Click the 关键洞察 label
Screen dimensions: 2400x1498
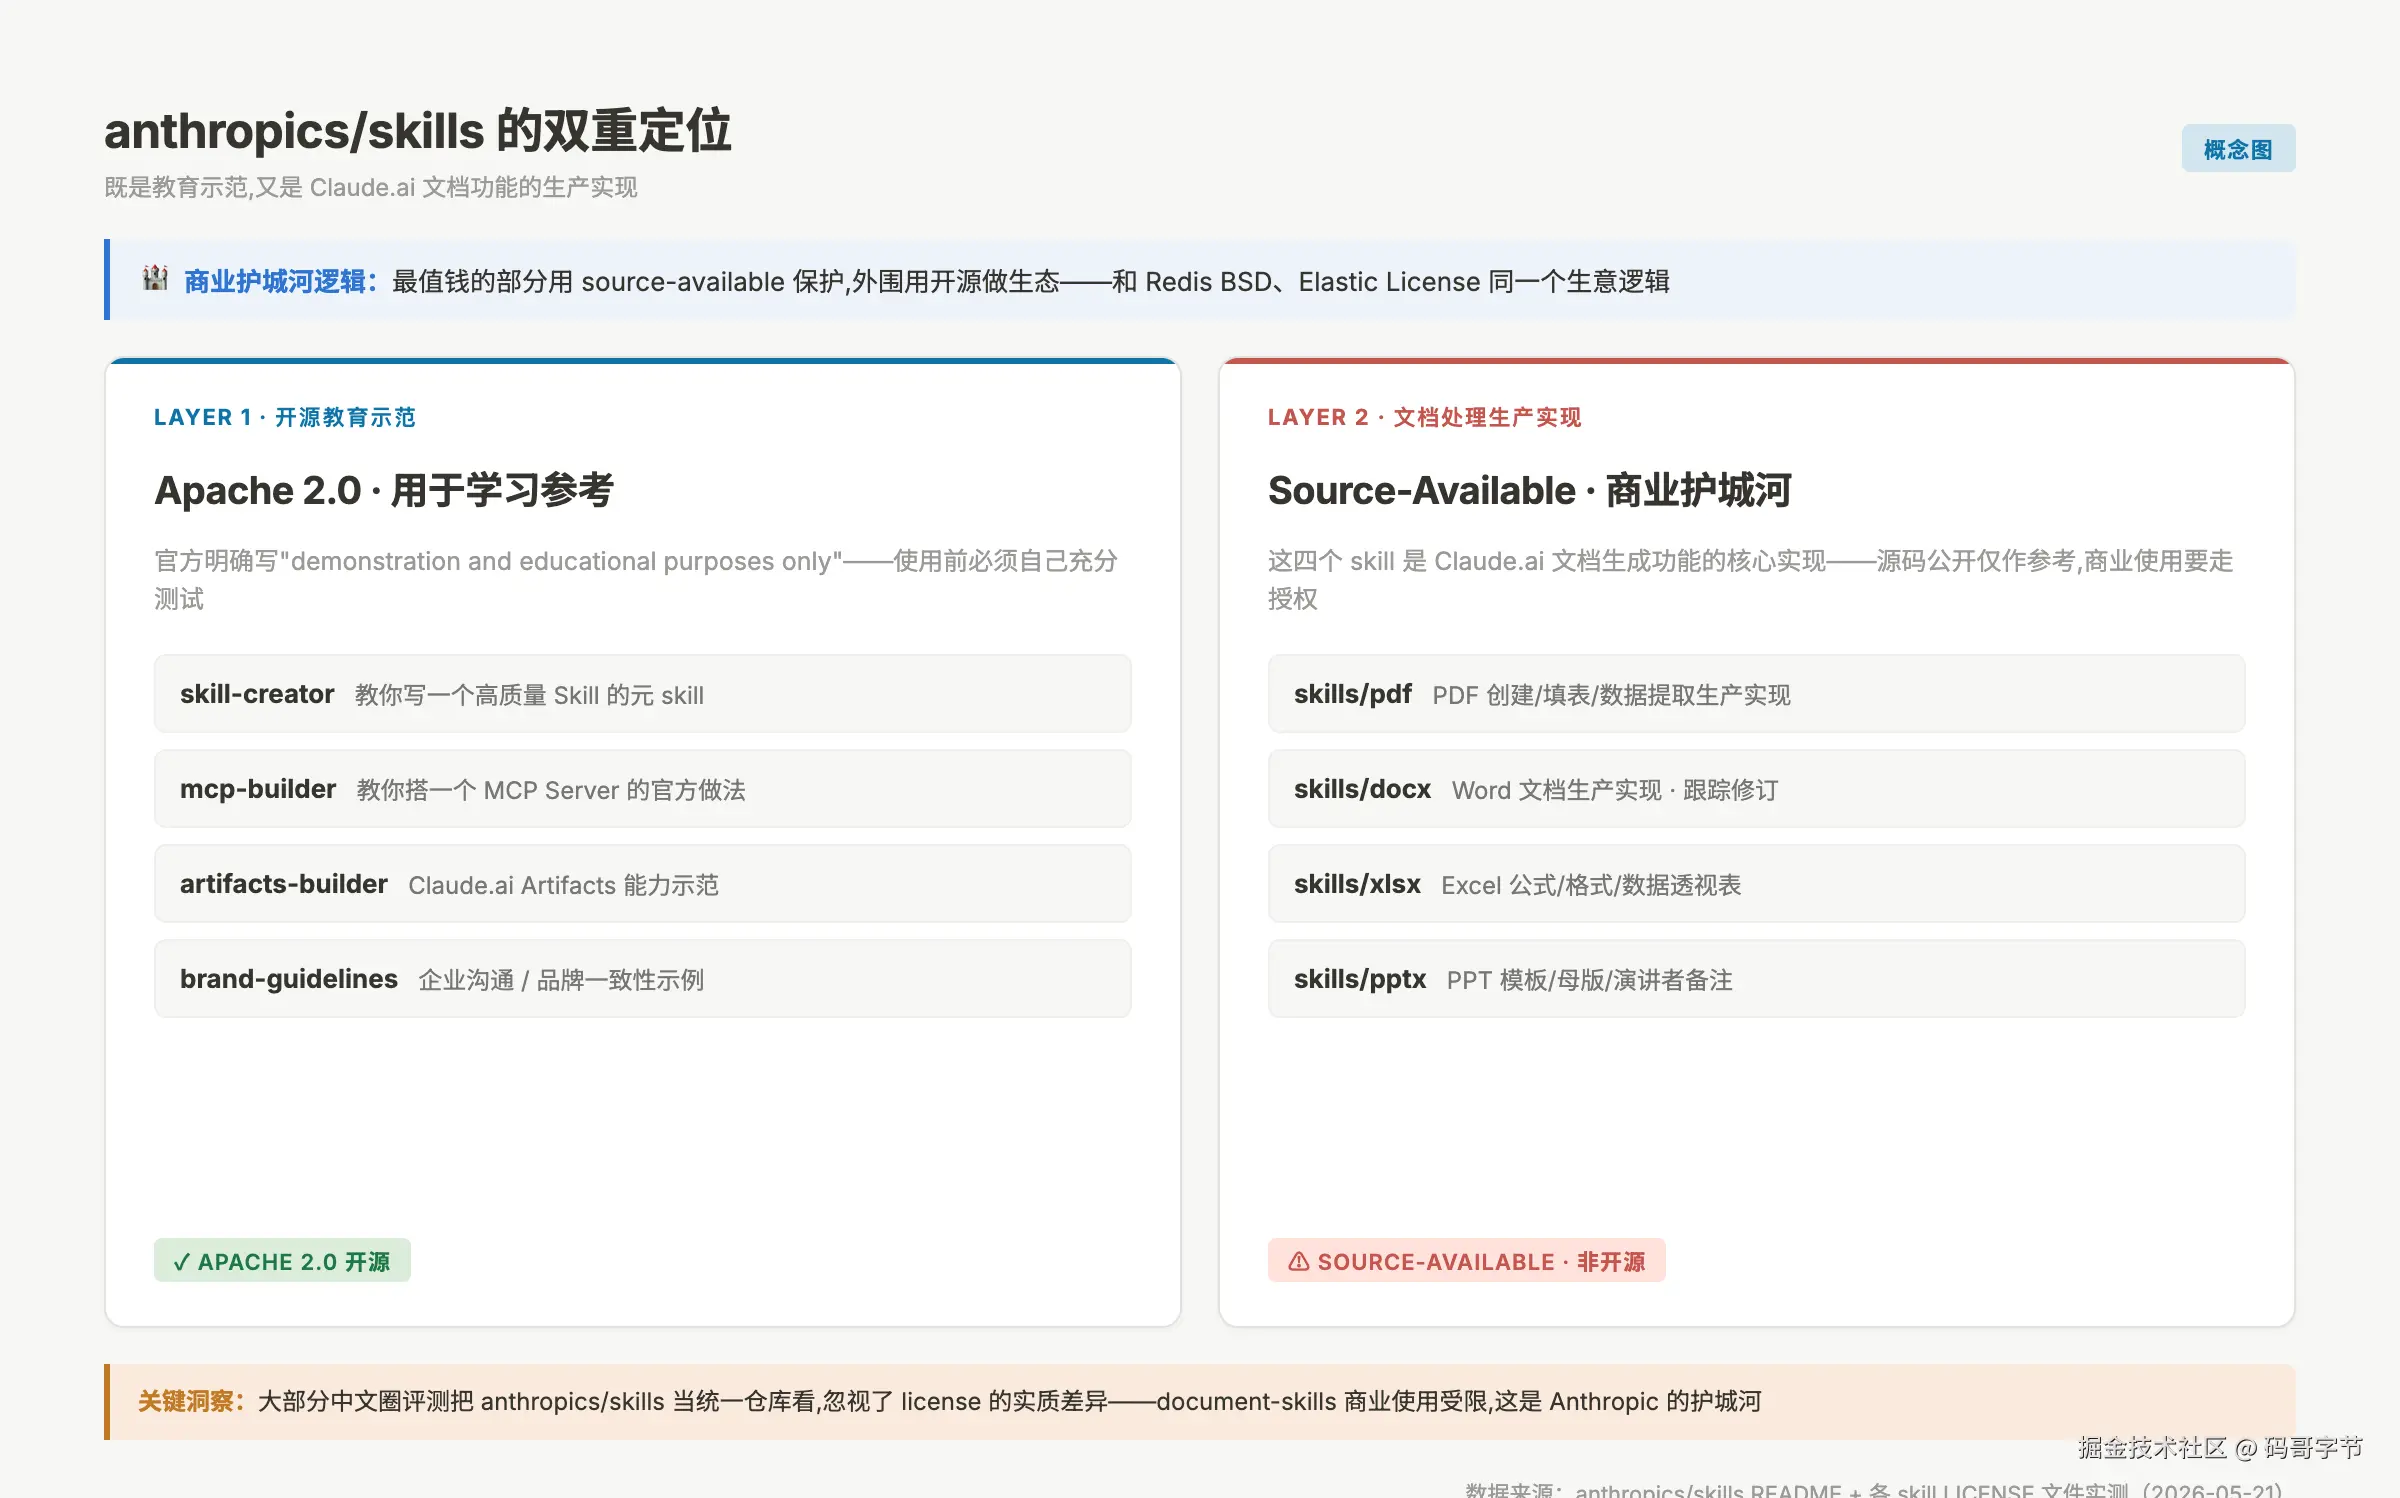[191, 1401]
